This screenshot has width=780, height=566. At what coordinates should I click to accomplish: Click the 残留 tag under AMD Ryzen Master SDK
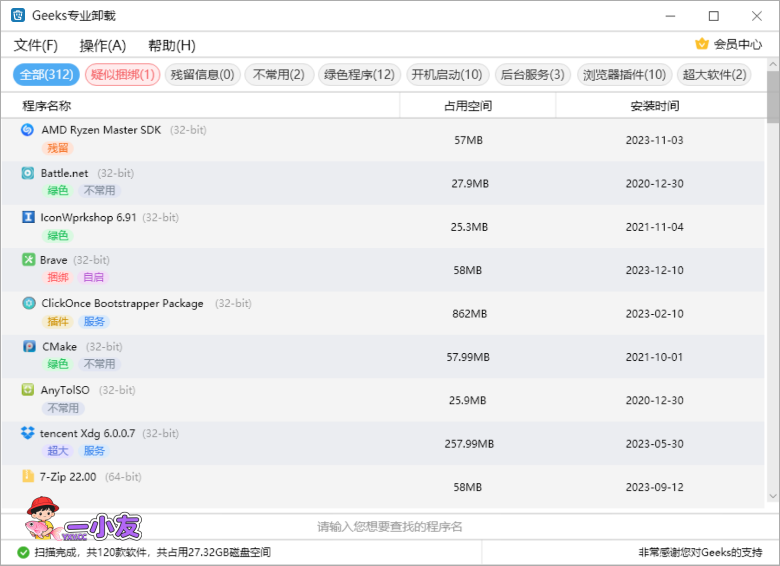(58, 148)
